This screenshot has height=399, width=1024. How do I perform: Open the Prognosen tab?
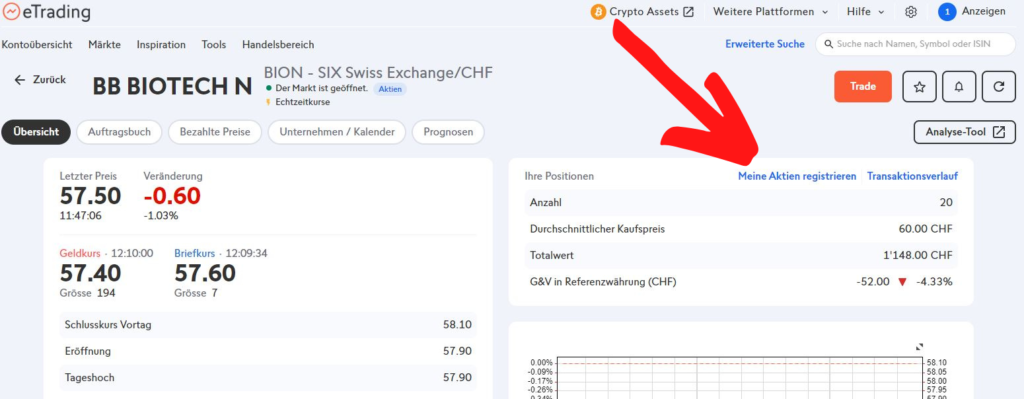tap(448, 132)
